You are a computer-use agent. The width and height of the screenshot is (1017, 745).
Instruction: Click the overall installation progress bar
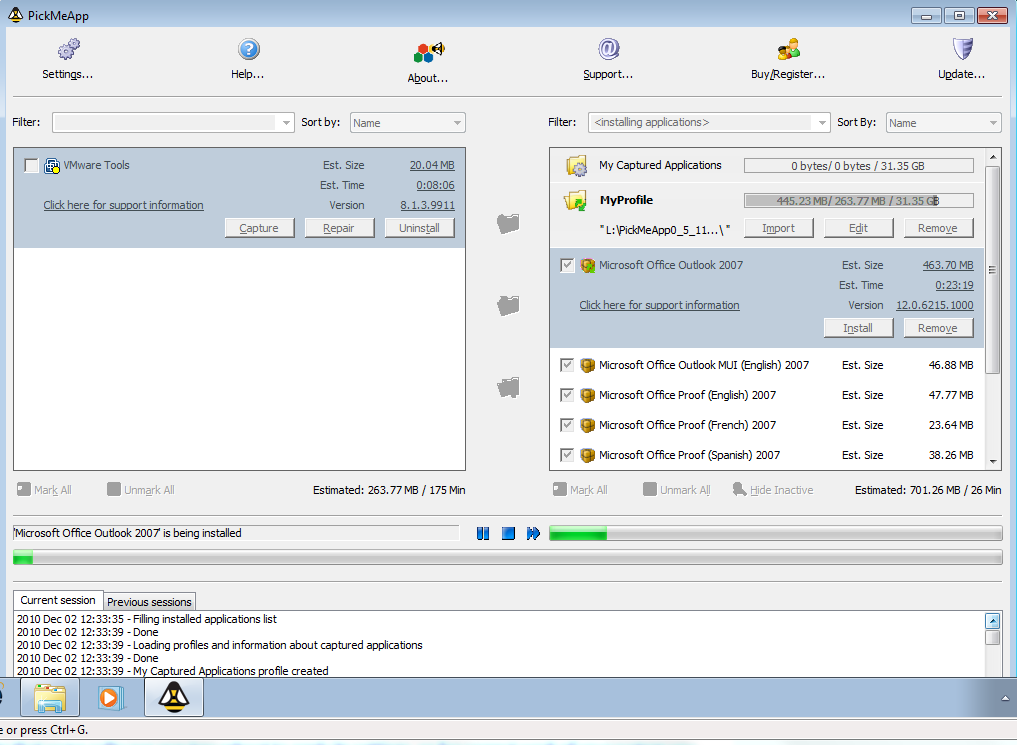click(508, 557)
